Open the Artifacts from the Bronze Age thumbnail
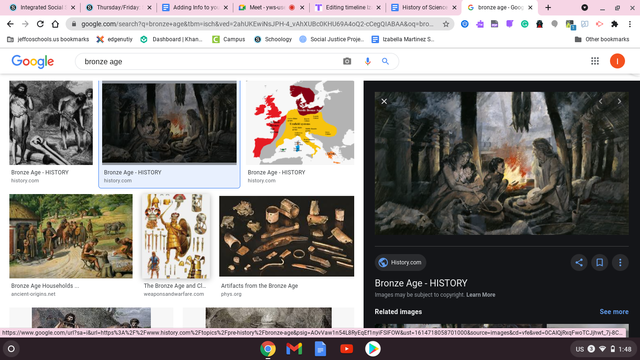Screen dimensions: 640x360 pos(287,236)
